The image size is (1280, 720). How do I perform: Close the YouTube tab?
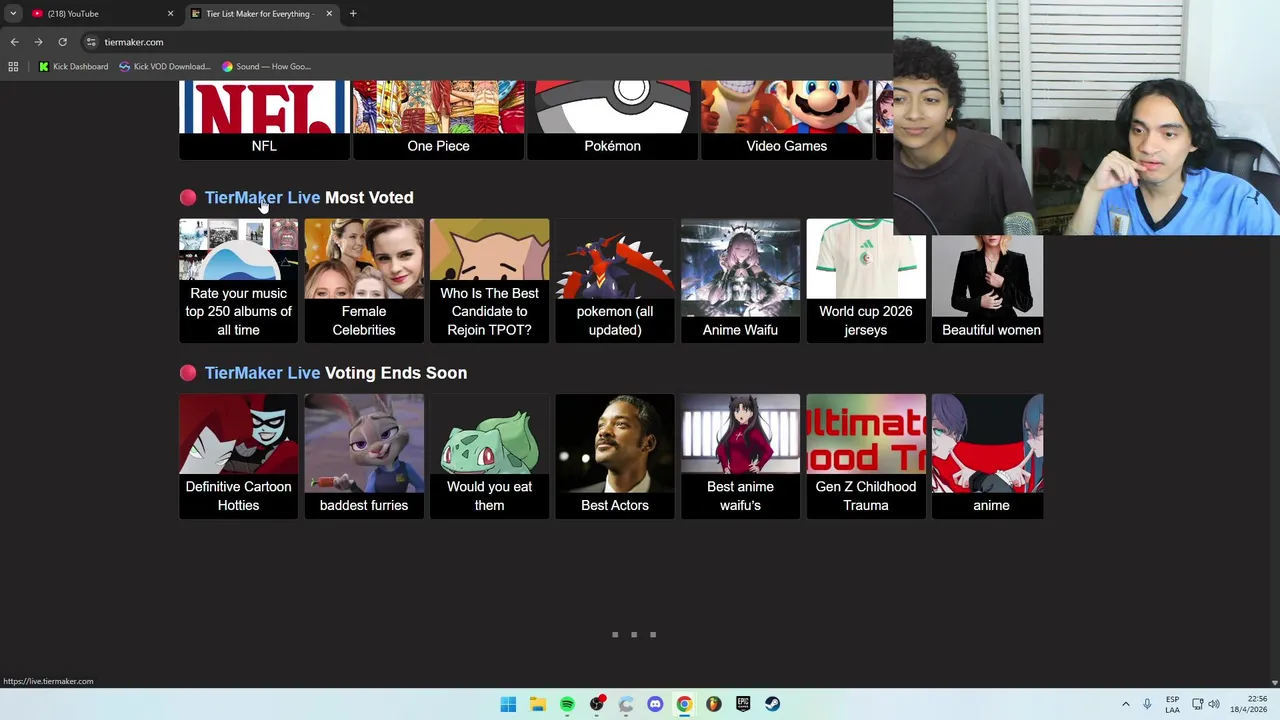point(170,14)
